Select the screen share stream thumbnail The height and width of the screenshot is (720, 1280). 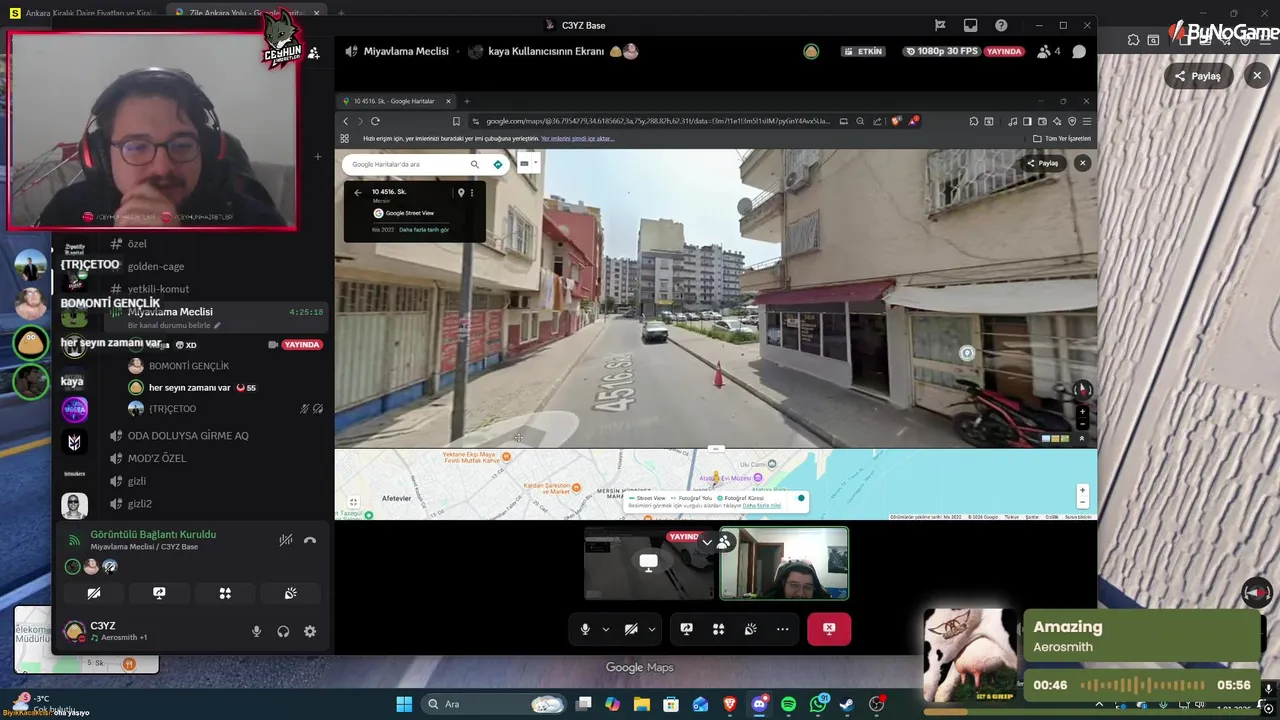coord(650,564)
